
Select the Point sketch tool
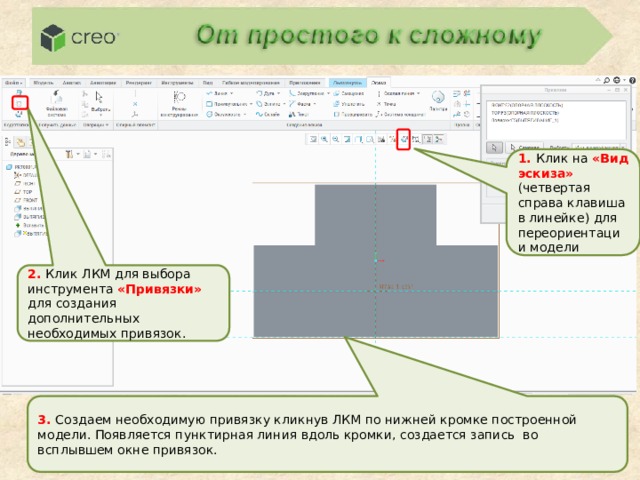click(x=387, y=104)
